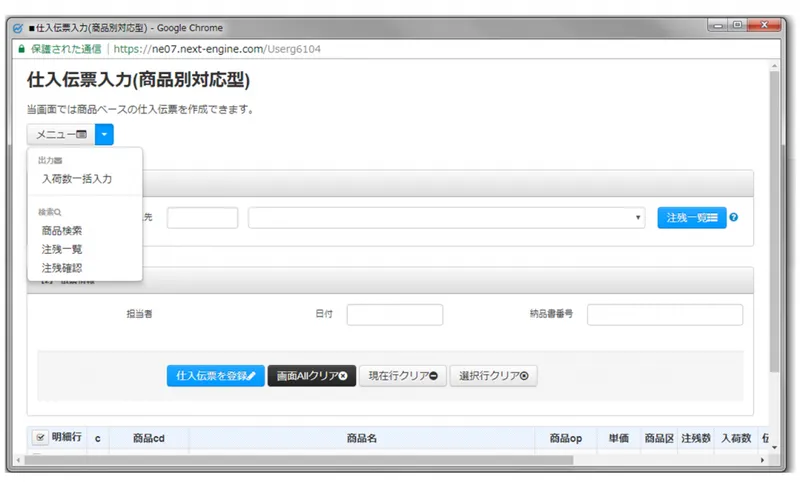
Task: Click the 日付 date input field
Action: click(395, 314)
